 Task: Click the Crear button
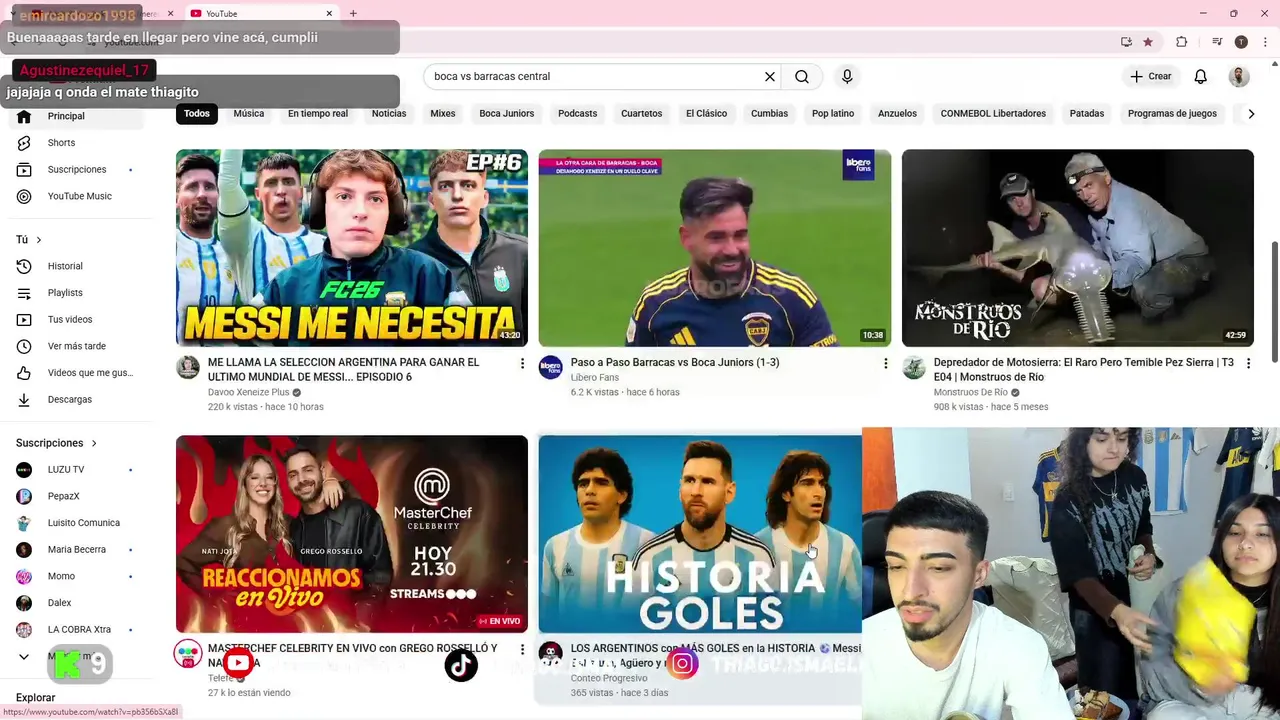tap(1150, 76)
